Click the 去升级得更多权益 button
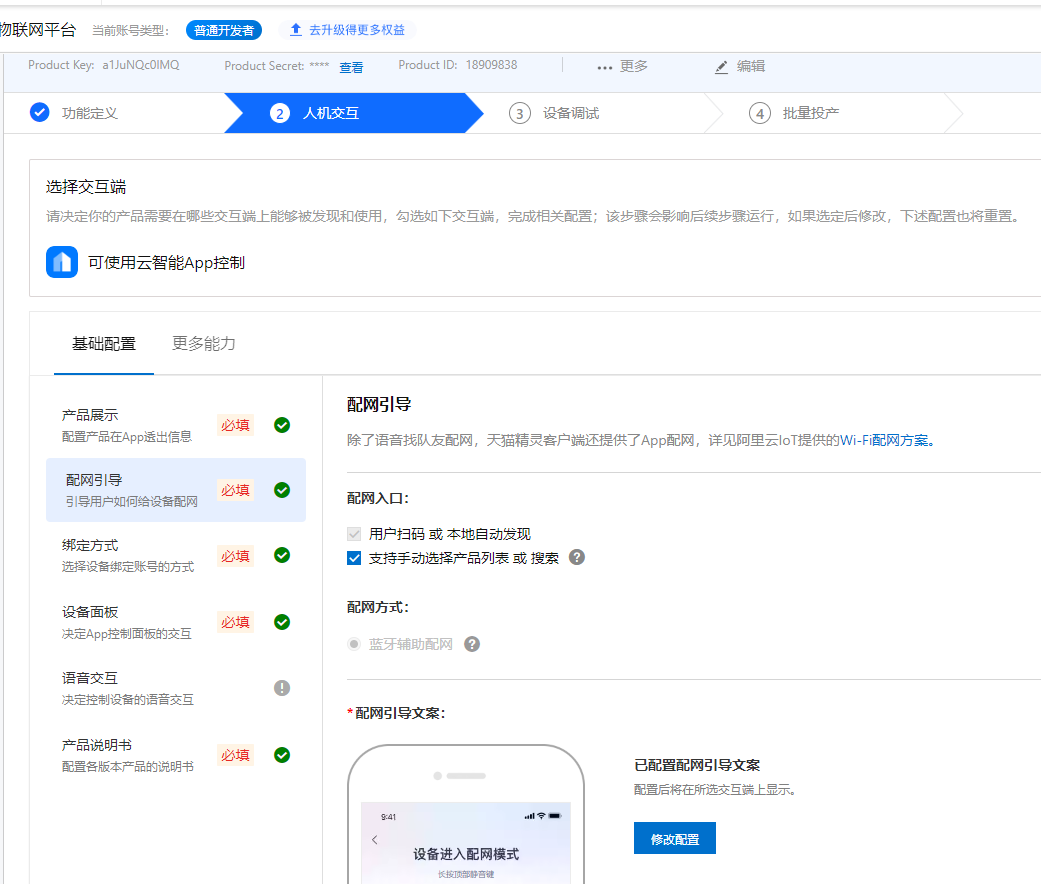 click(x=348, y=30)
